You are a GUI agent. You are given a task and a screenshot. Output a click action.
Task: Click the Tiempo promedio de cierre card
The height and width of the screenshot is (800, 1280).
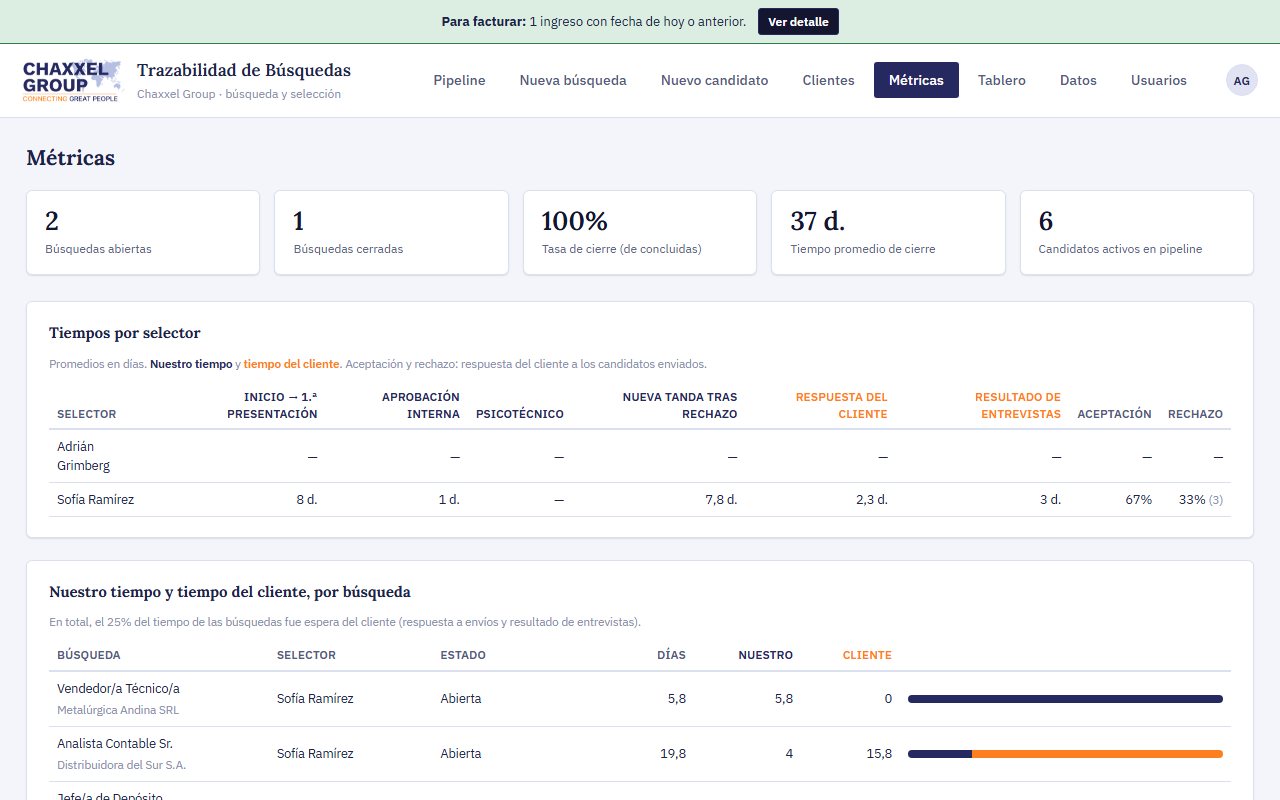click(x=888, y=232)
